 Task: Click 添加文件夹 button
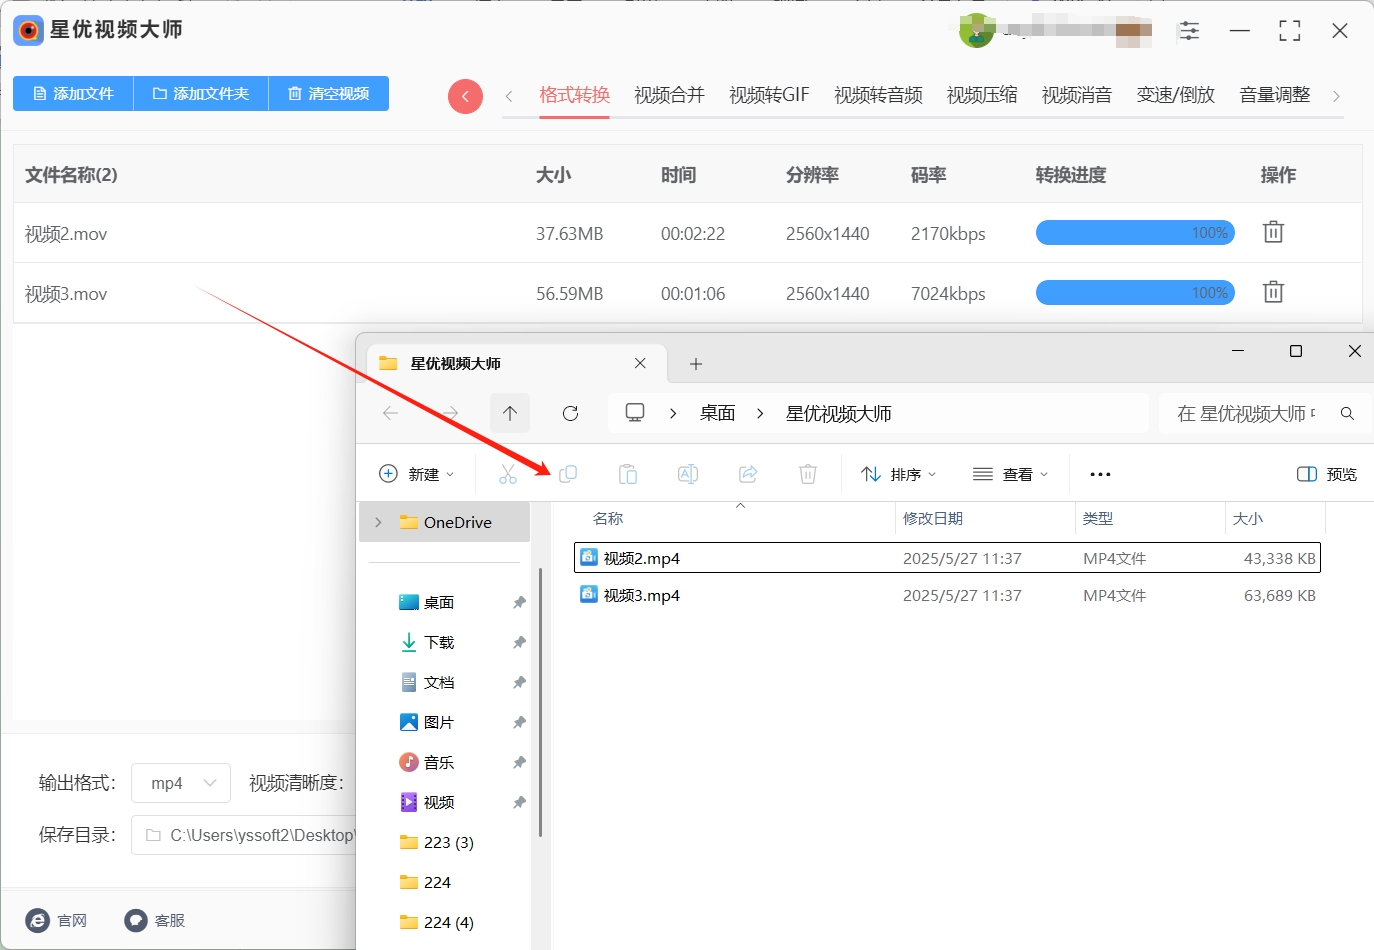pos(201,93)
